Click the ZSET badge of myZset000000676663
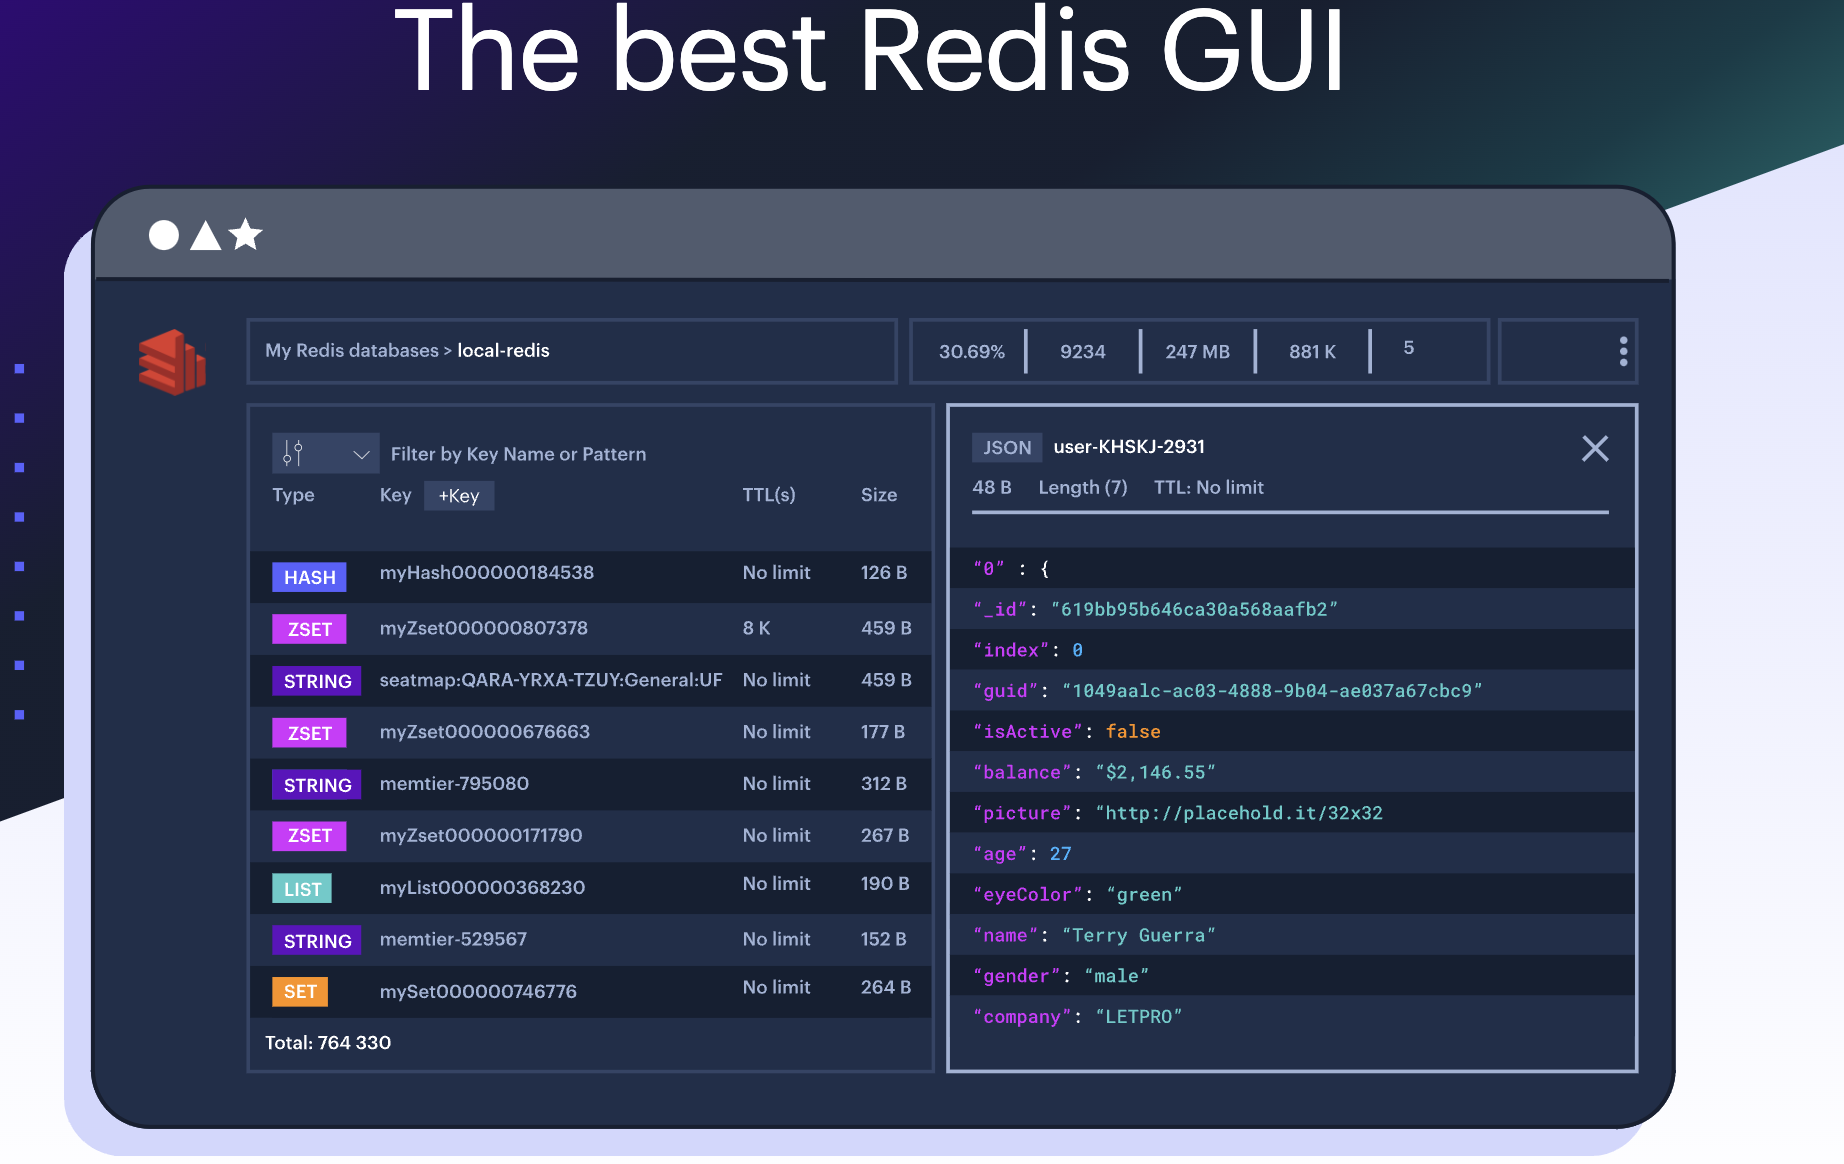The width and height of the screenshot is (1844, 1164). pos(309,733)
